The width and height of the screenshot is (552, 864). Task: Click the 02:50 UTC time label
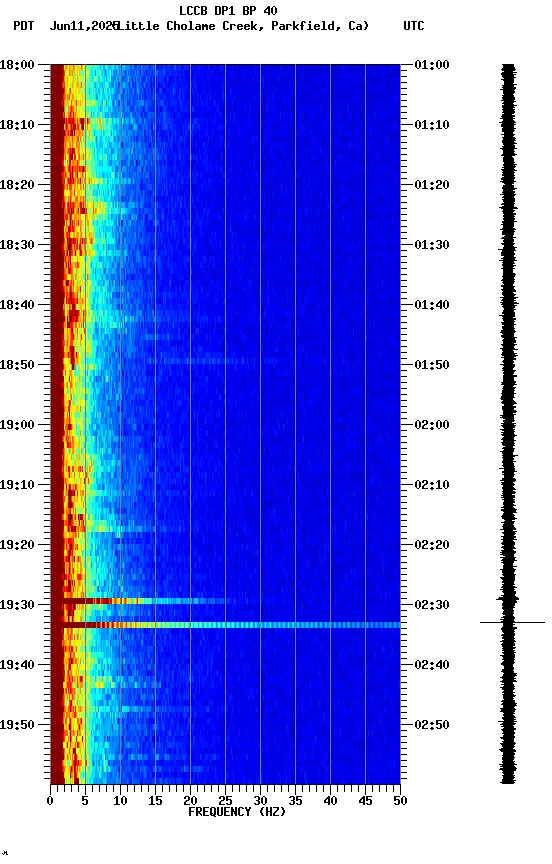click(432, 725)
